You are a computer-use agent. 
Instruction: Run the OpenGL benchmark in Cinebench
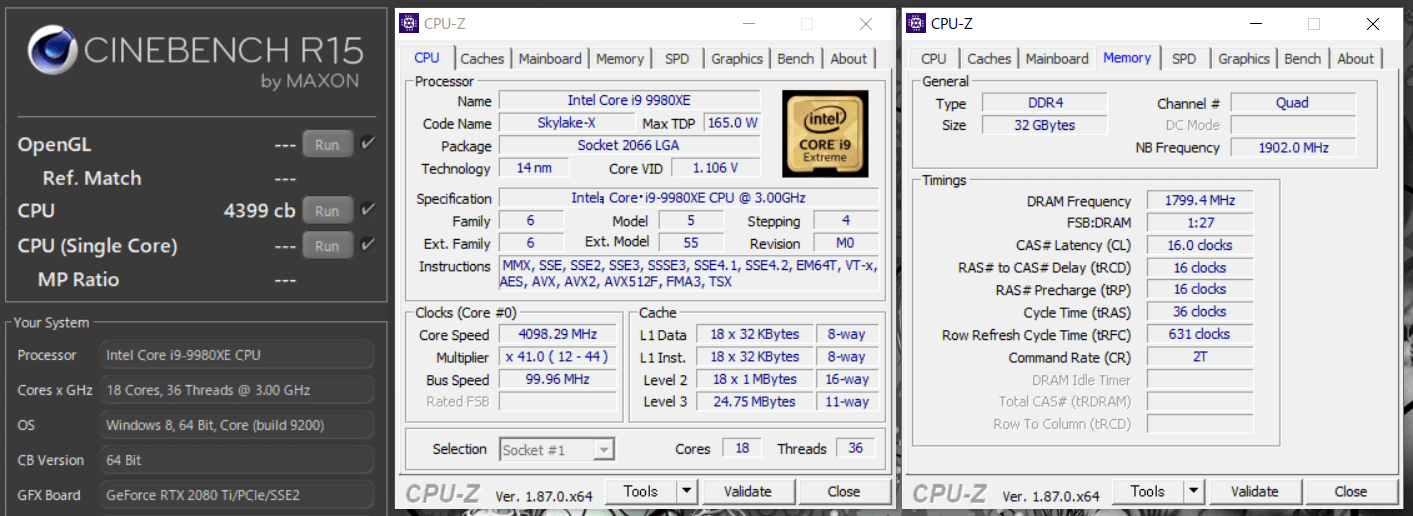[x=327, y=145]
